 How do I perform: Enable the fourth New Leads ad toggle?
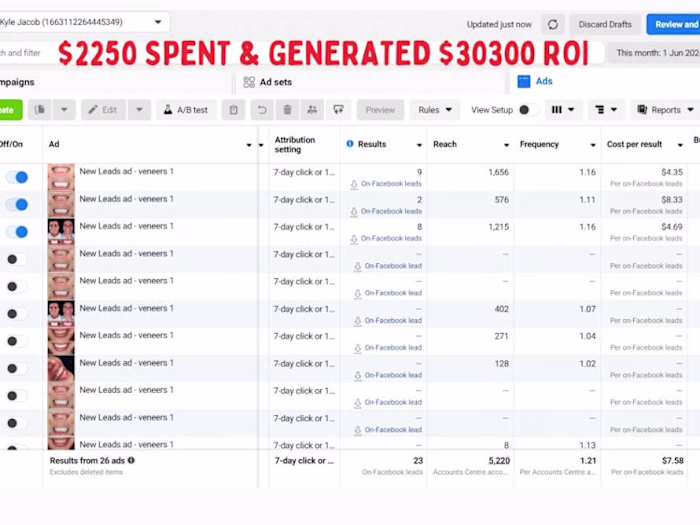pos(17,259)
